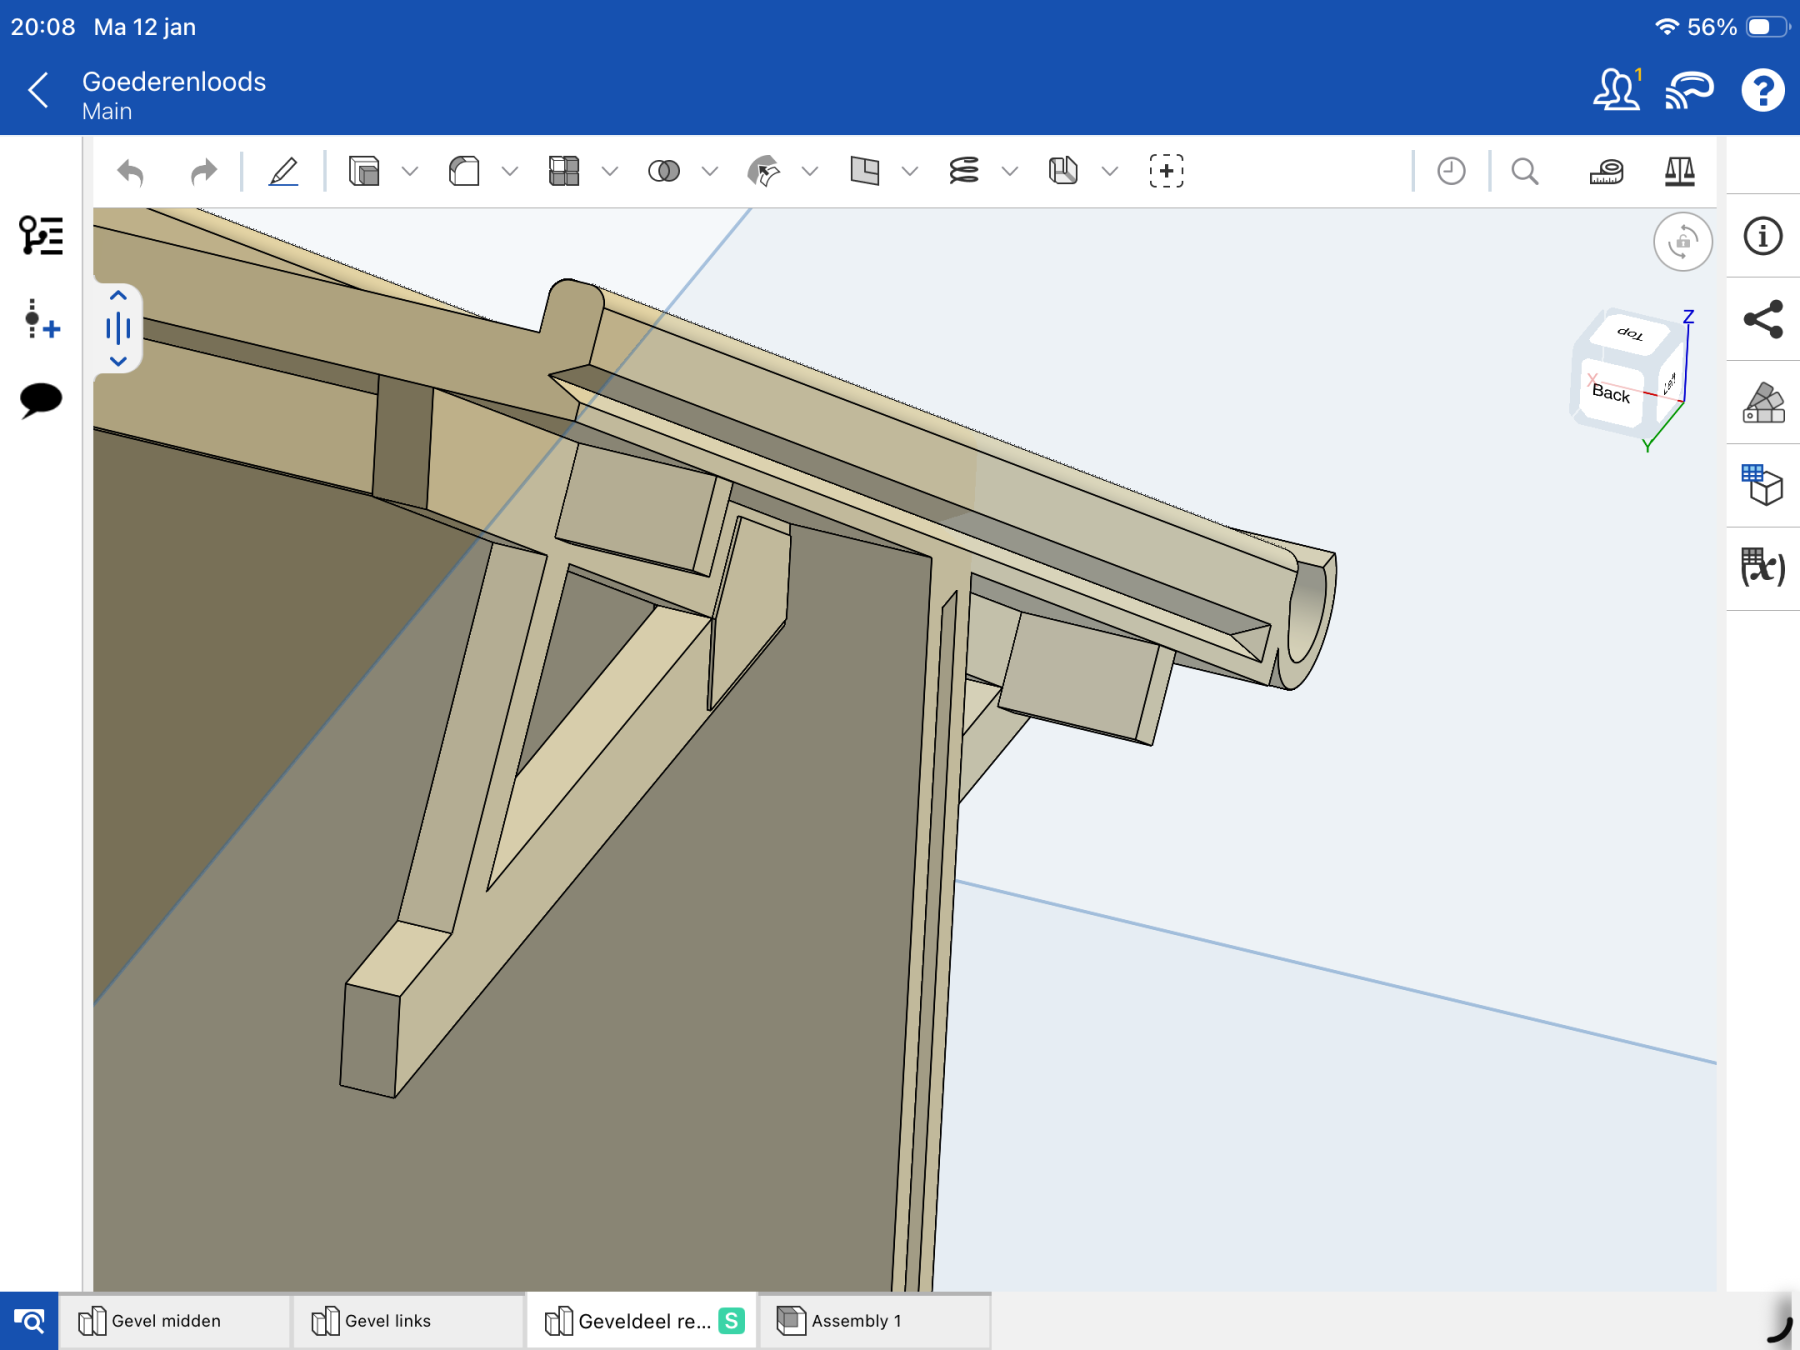The image size is (1800, 1350).
Task: Click the Redo arrow in toolbar
Action: [x=203, y=172]
